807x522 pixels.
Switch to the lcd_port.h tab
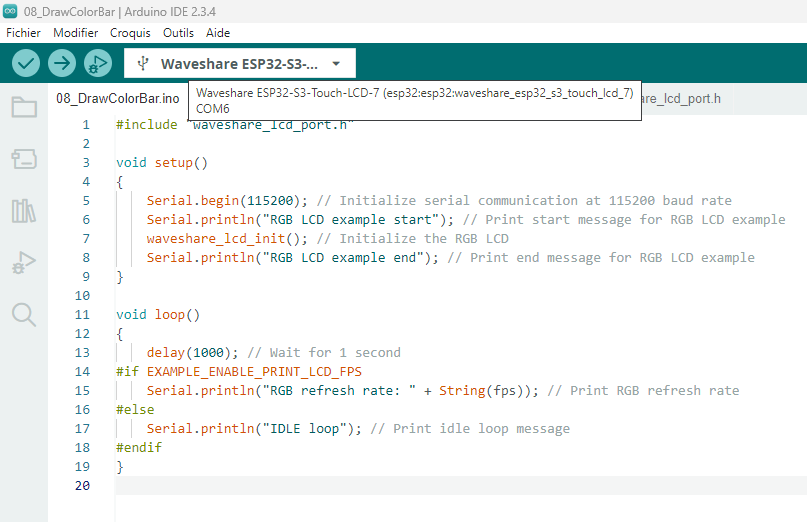coord(687,98)
